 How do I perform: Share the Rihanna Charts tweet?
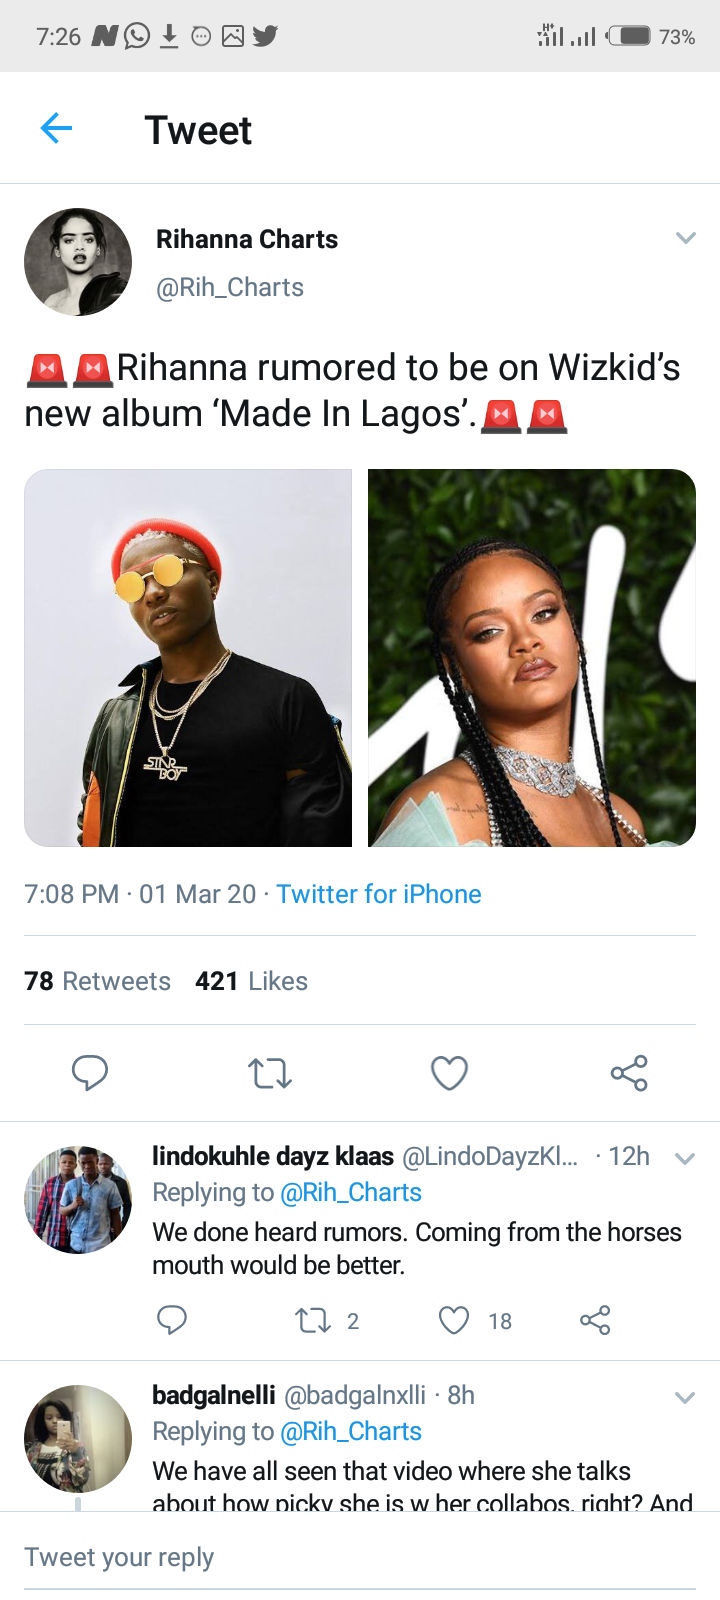629,1073
